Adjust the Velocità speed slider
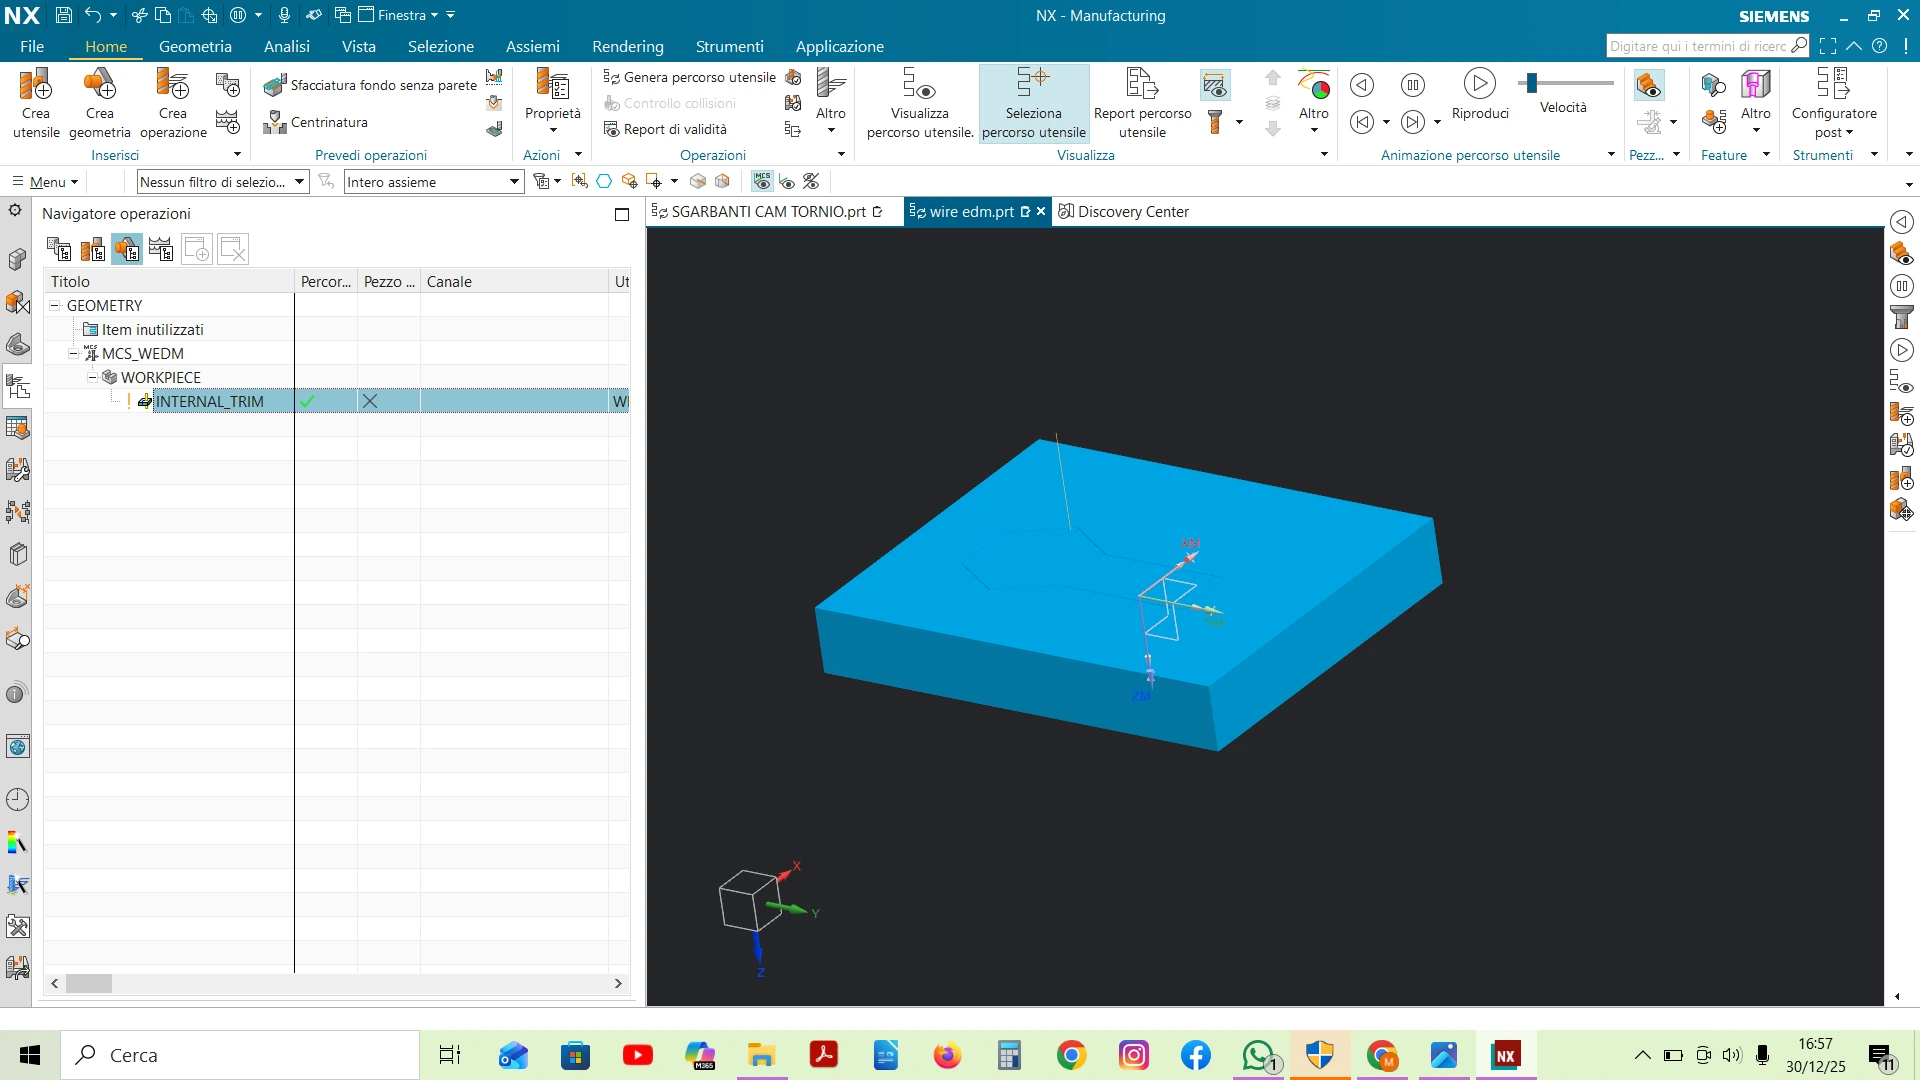Image resolution: width=1920 pixels, height=1080 pixels. click(x=1532, y=84)
